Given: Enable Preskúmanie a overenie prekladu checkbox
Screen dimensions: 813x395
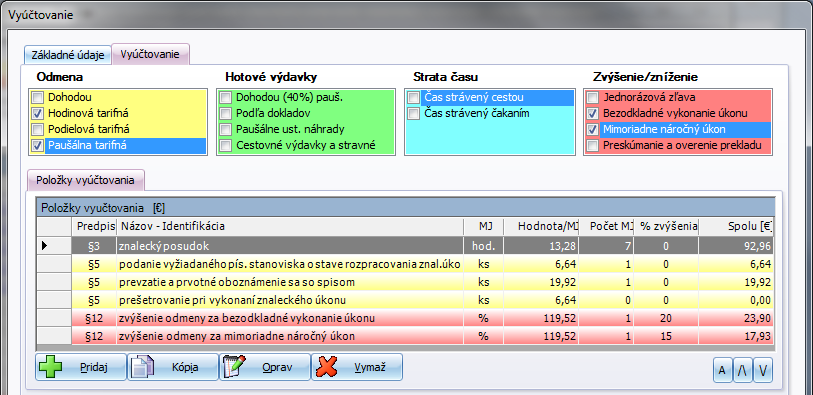Looking at the screenshot, I should [593, 146].
